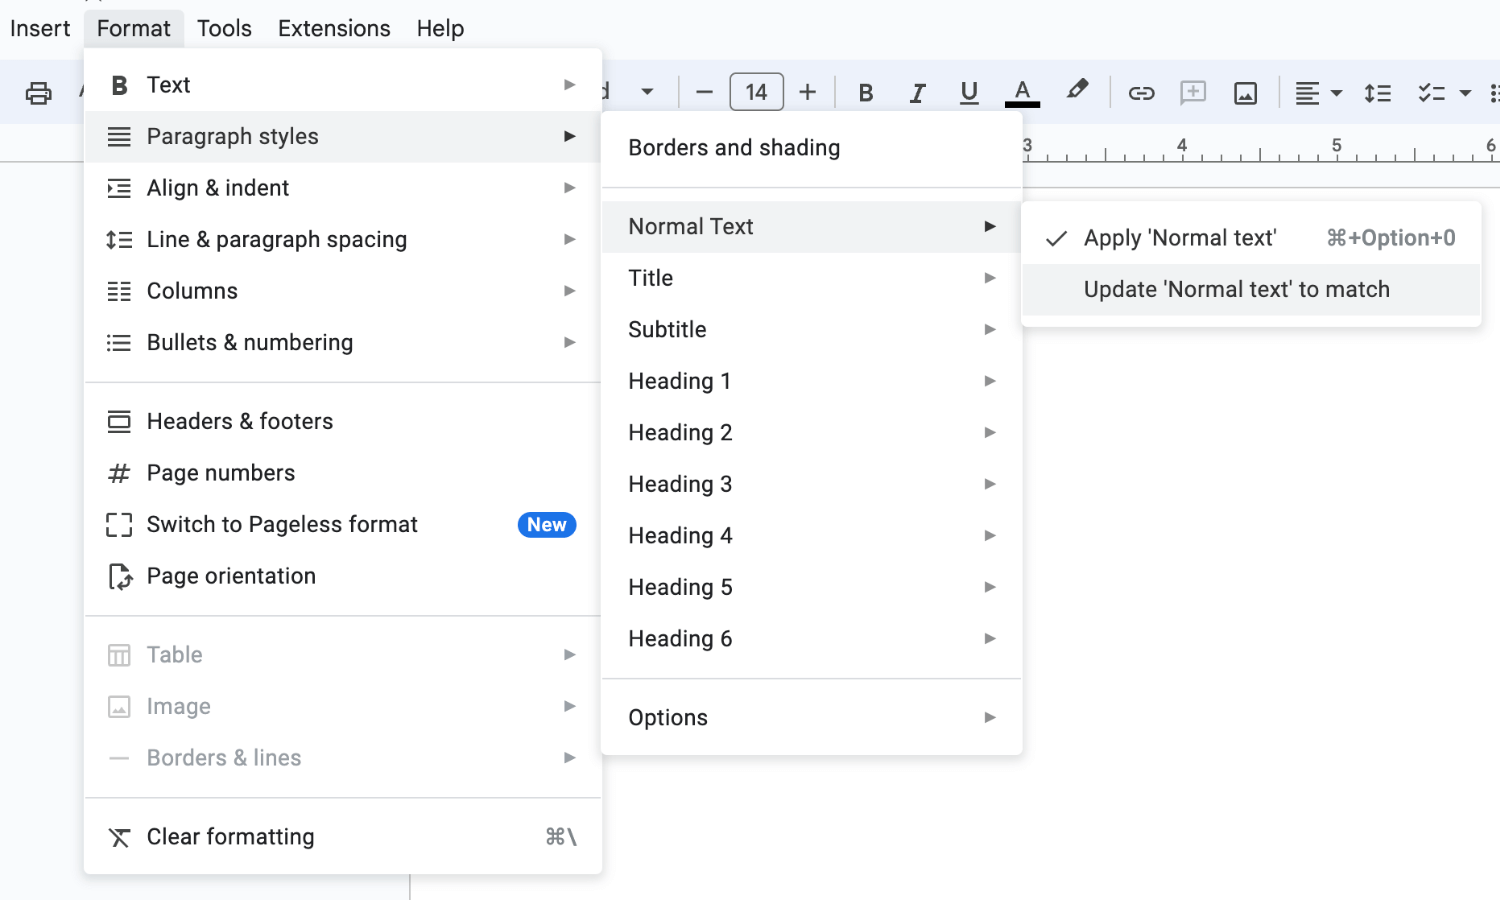Expand the Subtitle style submenu
Screen dimensions: 1500x900
(812, 330)
